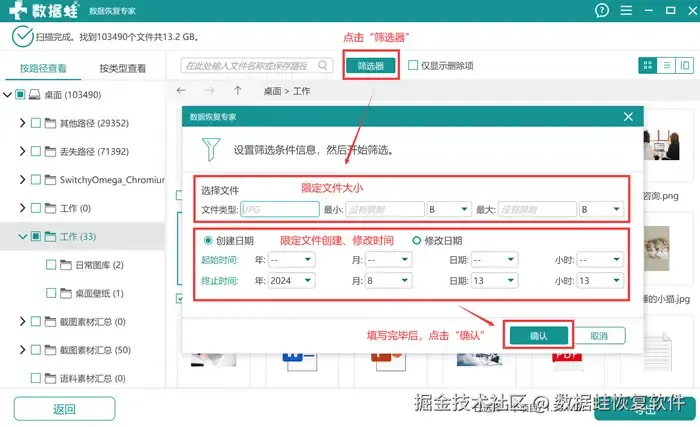Click 桌面 in the breadcrumb path
This screenshot has height=427, width=700.
point(272,91)
